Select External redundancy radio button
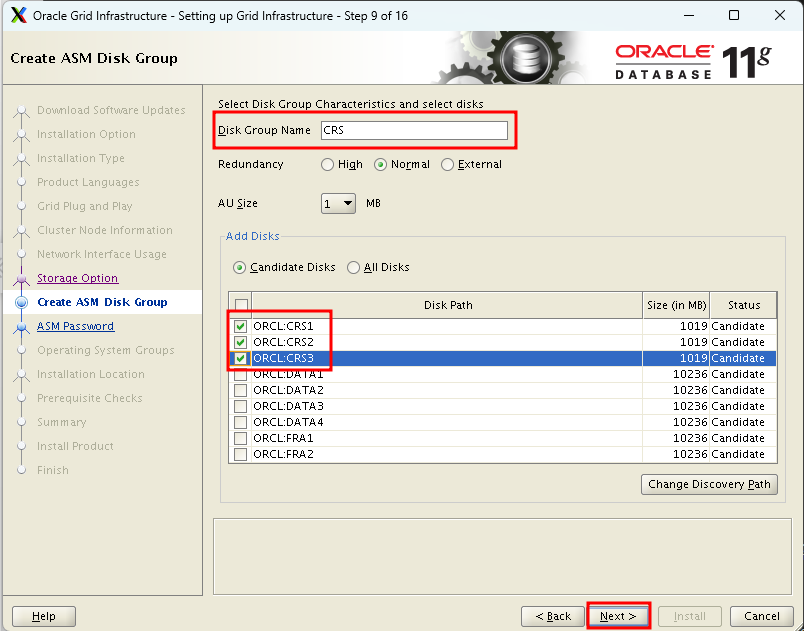This screenshot has height=631, width=804. click(447, 165)
